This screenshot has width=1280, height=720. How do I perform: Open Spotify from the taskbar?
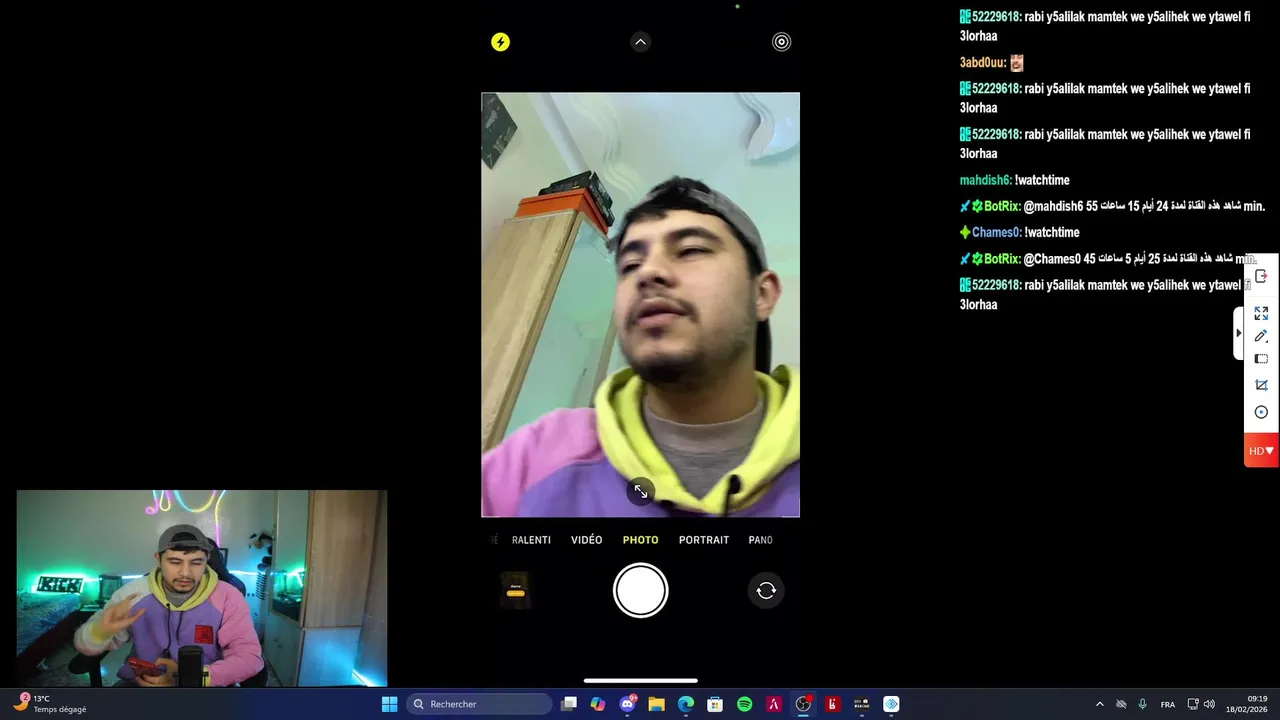(x=745, y=704)
